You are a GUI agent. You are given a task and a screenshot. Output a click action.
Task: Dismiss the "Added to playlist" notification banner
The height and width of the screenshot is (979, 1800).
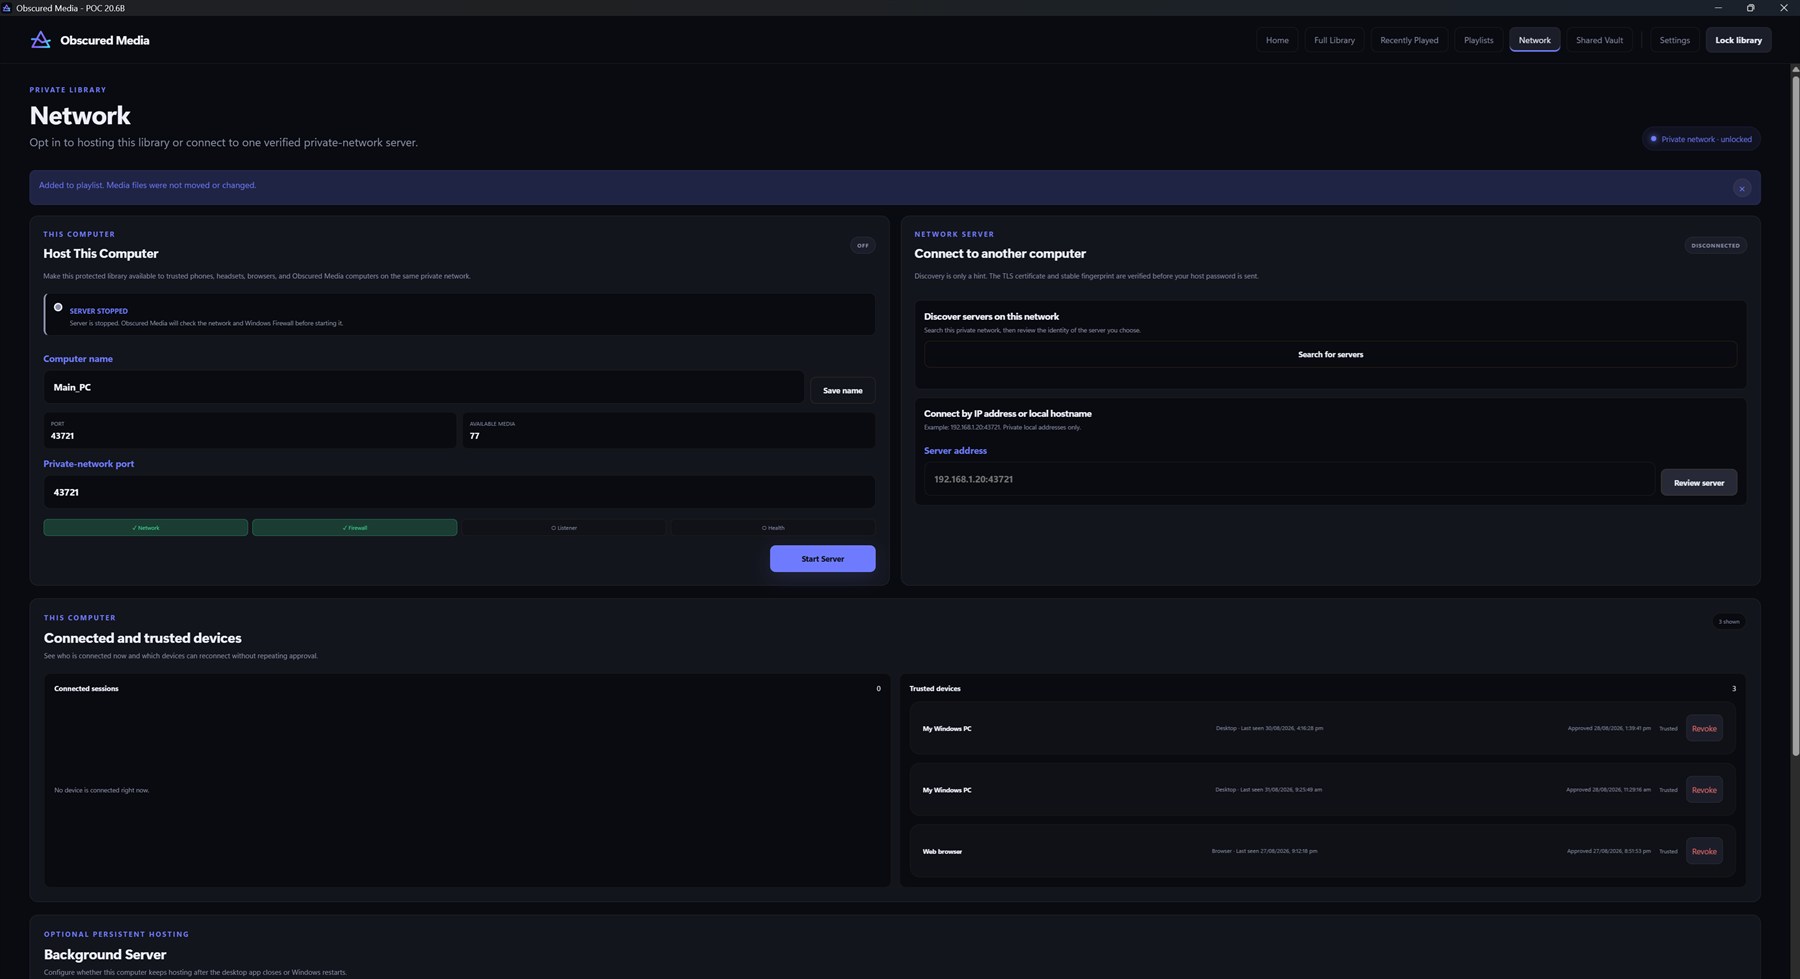[x=1741, y=188]
